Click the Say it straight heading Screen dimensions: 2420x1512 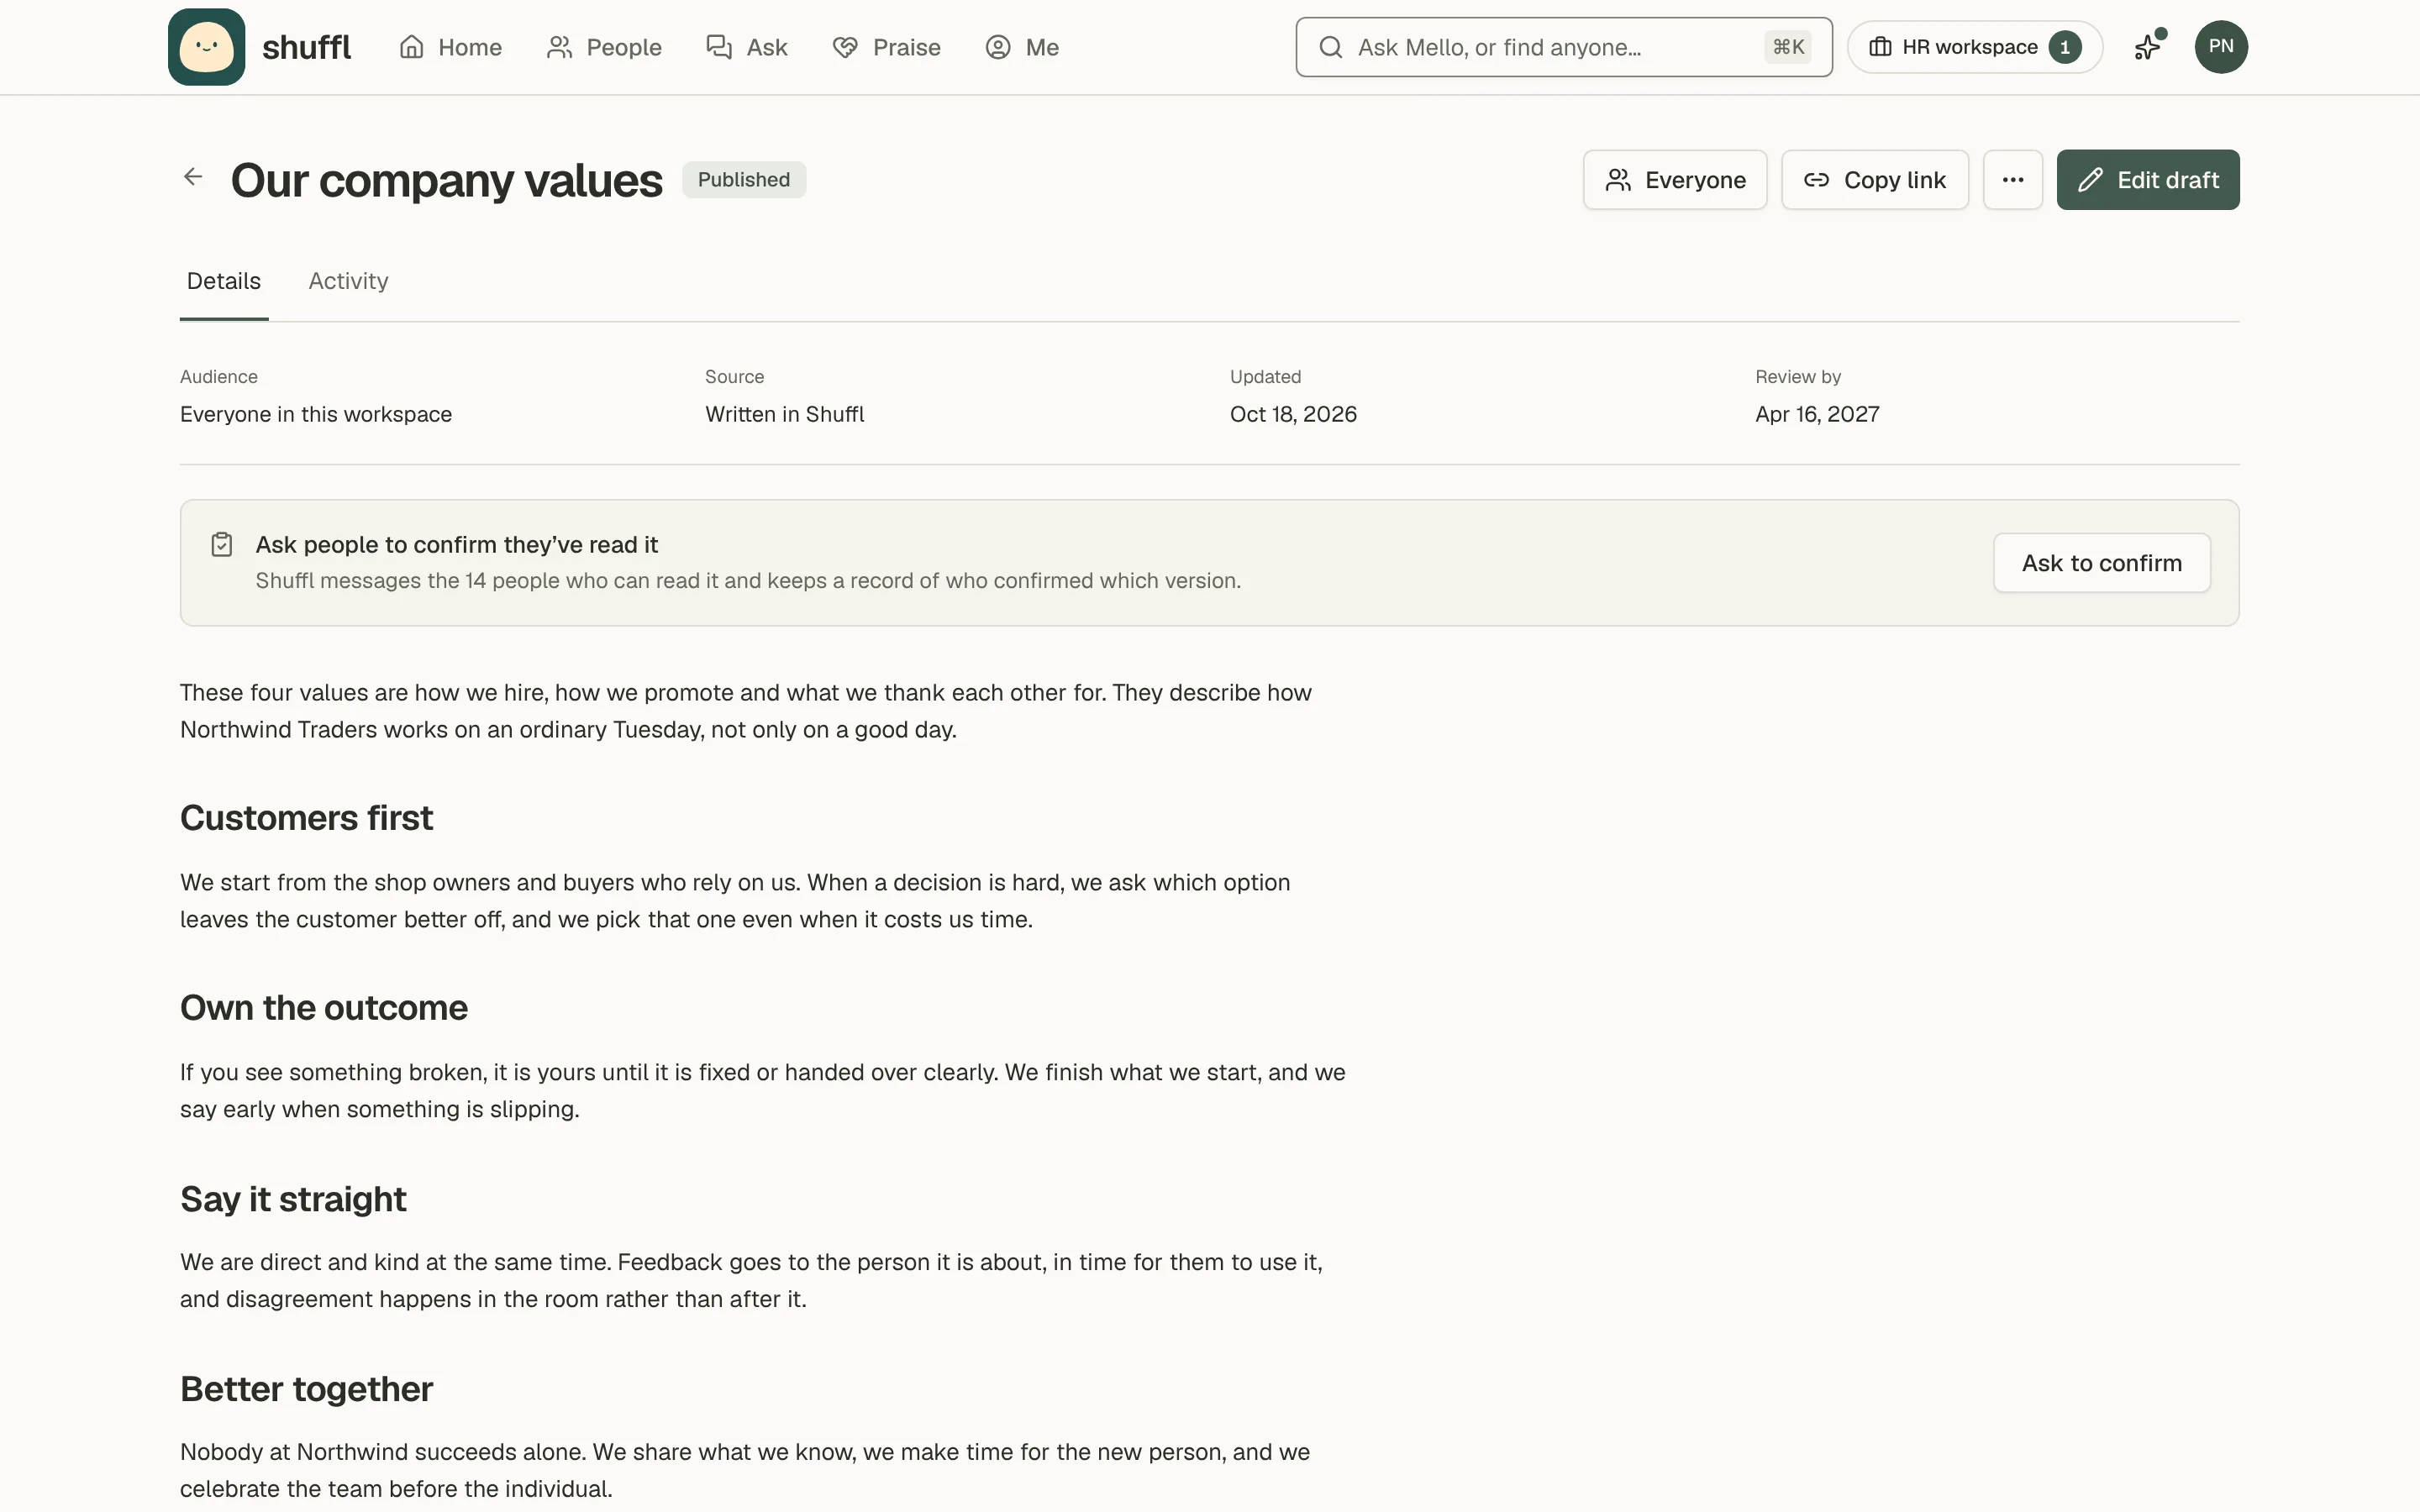[293, 1199]
